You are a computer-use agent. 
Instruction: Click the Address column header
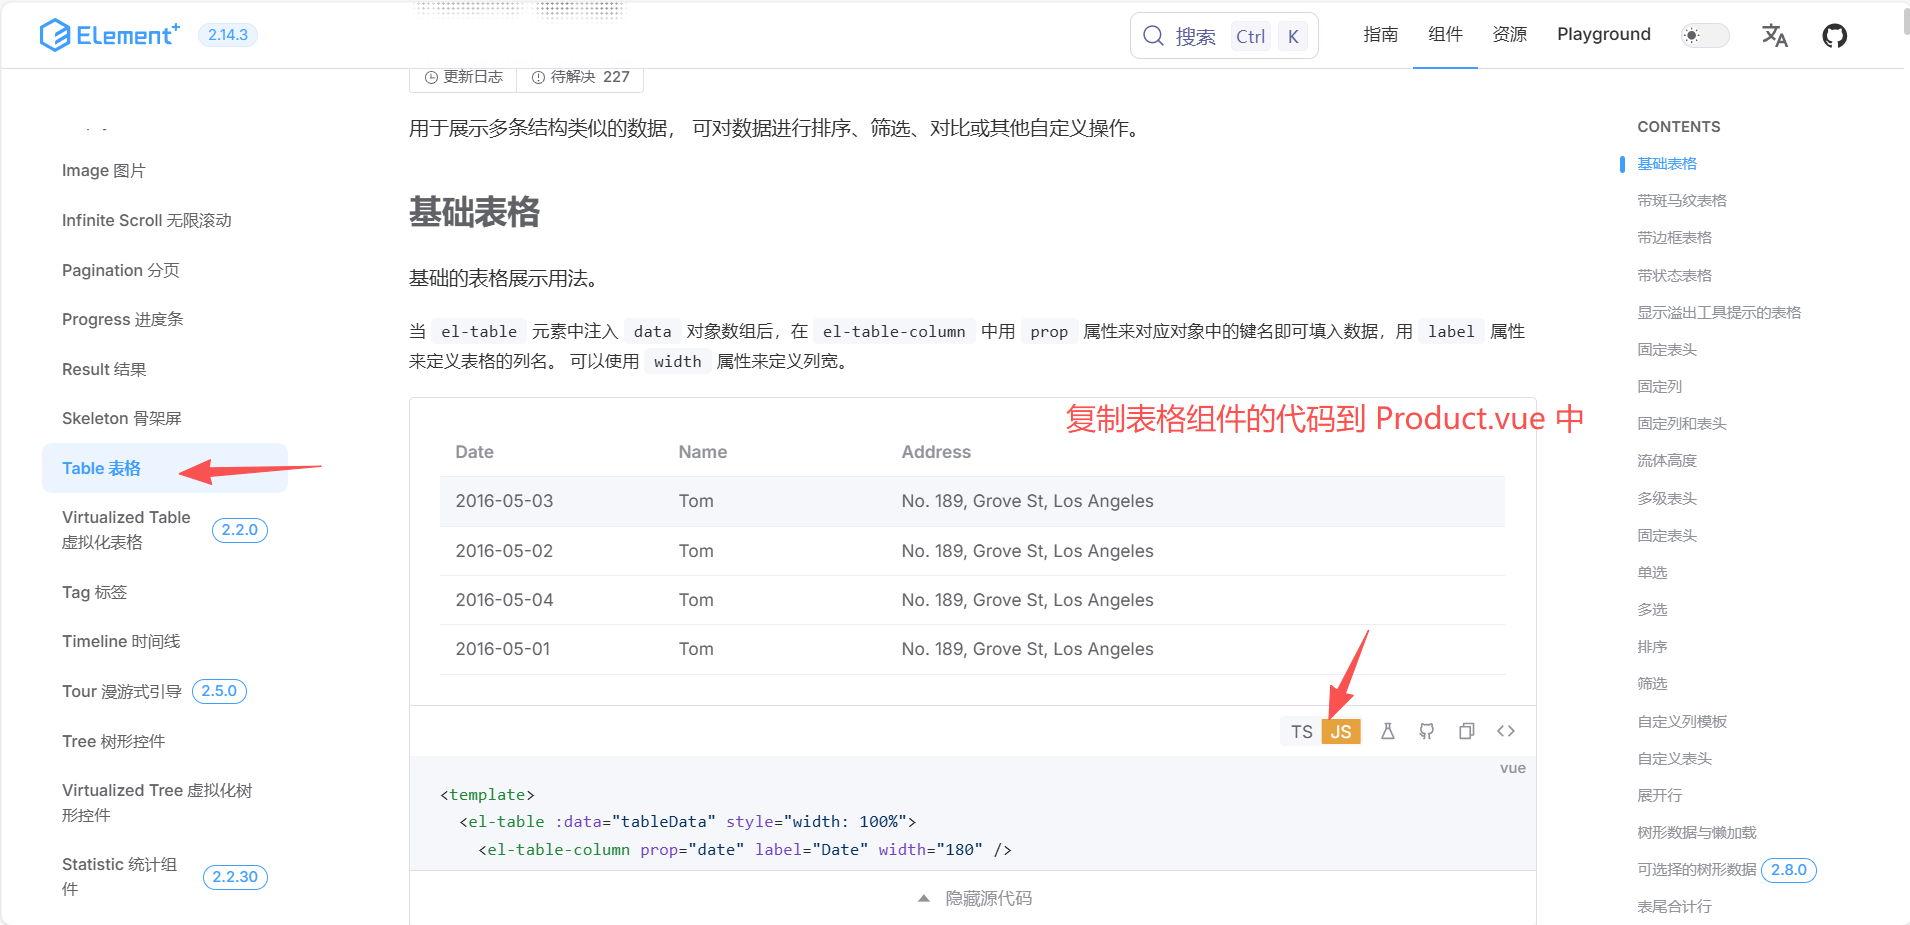(936, 452)
